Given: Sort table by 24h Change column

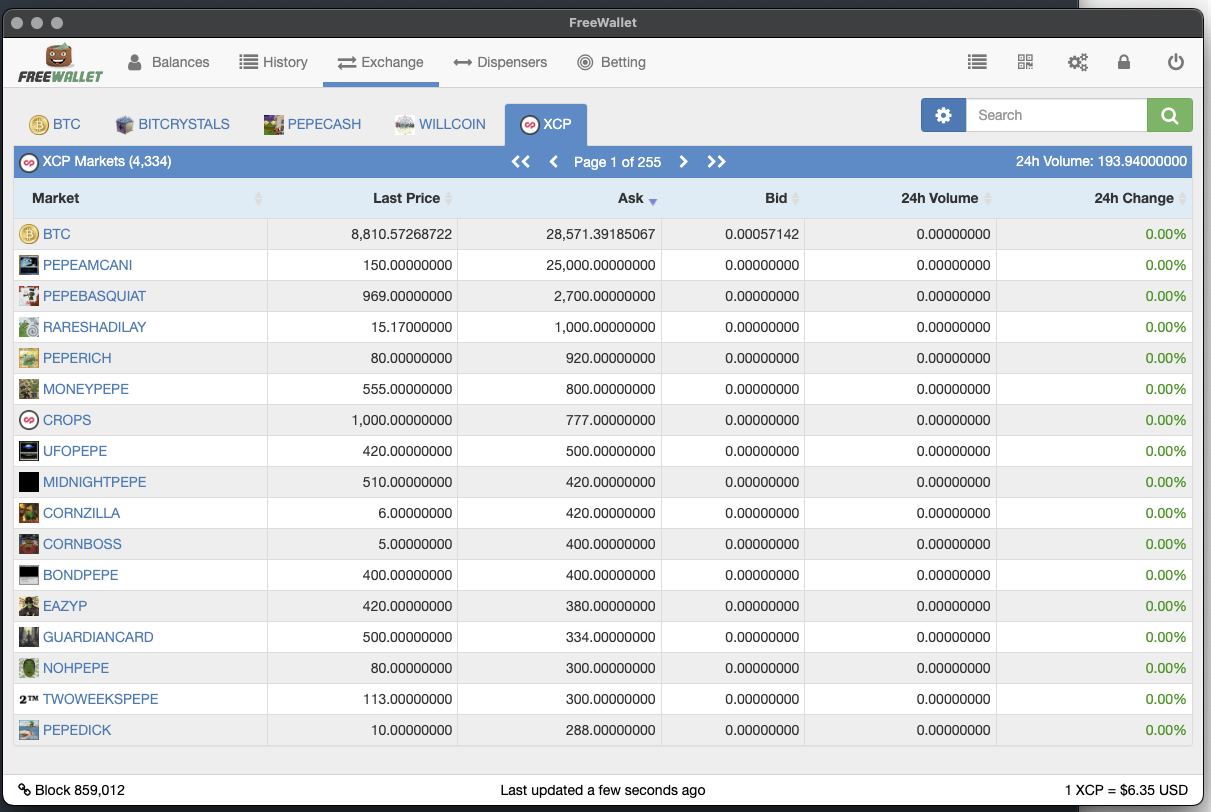Looking at the screenshot, I should 1094,198.
